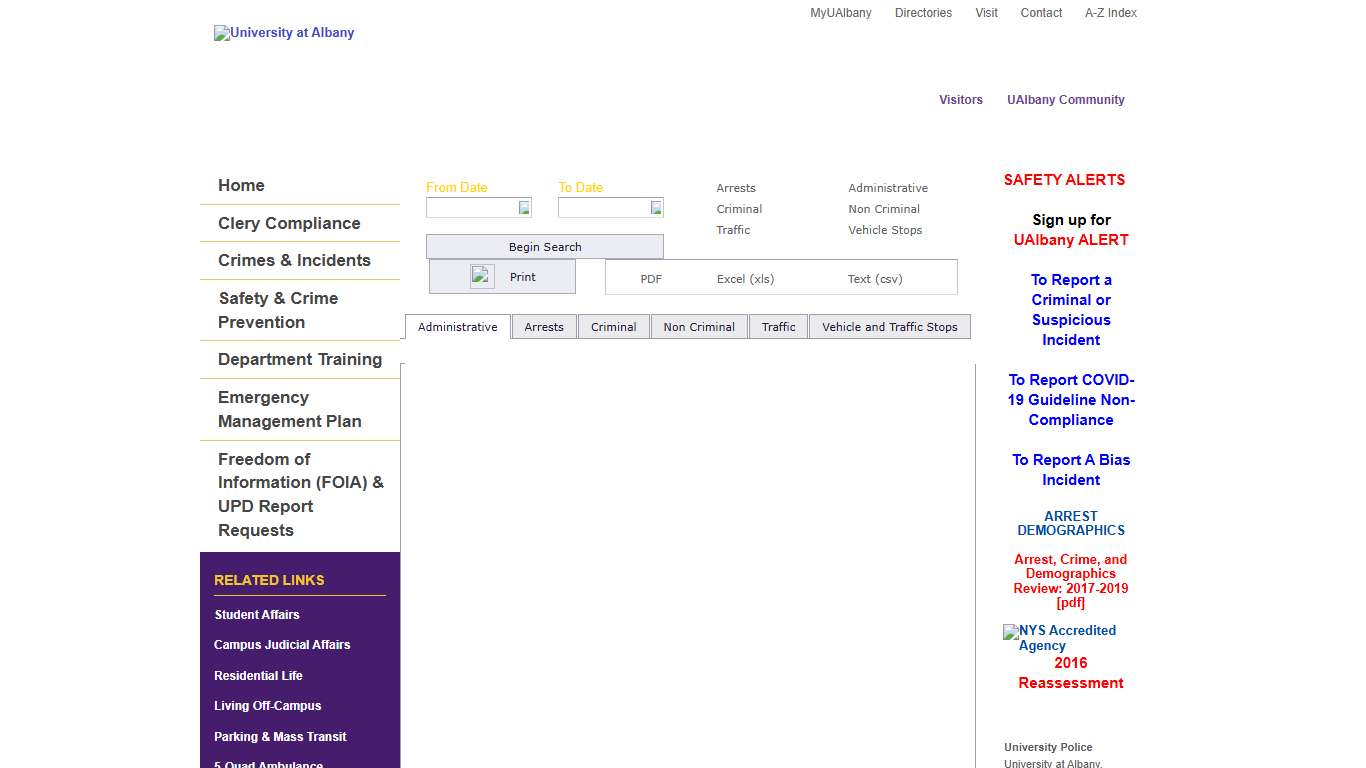This screenshot has height=768, width=1366.
Task: Open the From Date calendar picker icon
Action: [523, 207]
